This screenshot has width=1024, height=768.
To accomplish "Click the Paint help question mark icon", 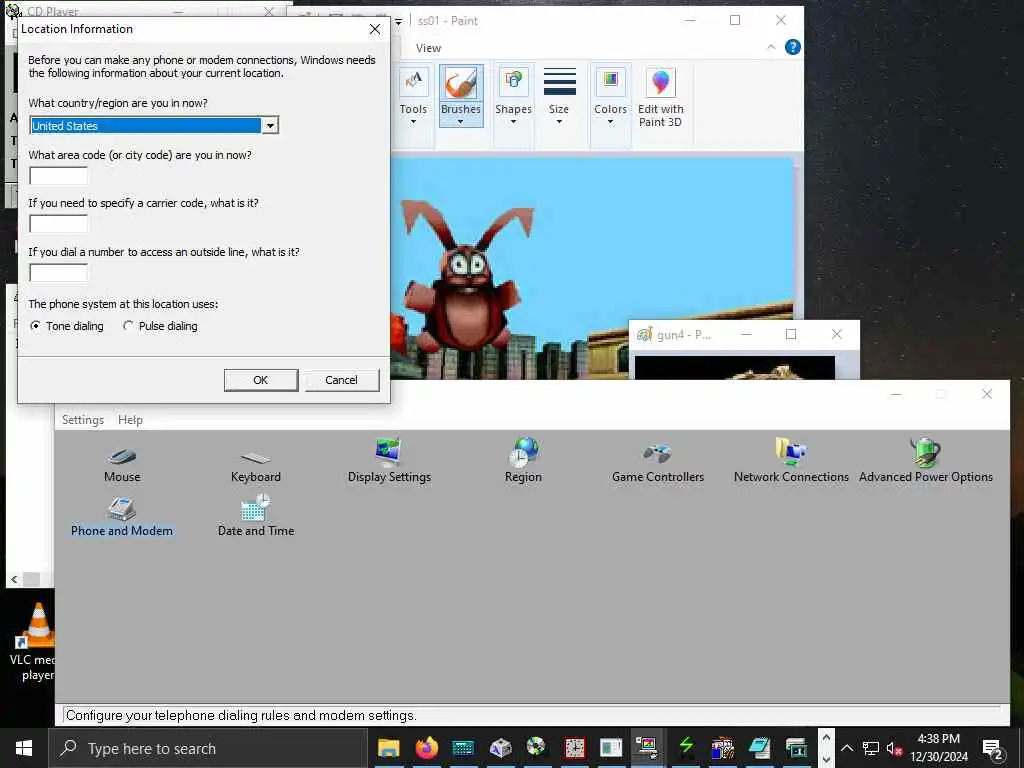I will pos(792,47).
